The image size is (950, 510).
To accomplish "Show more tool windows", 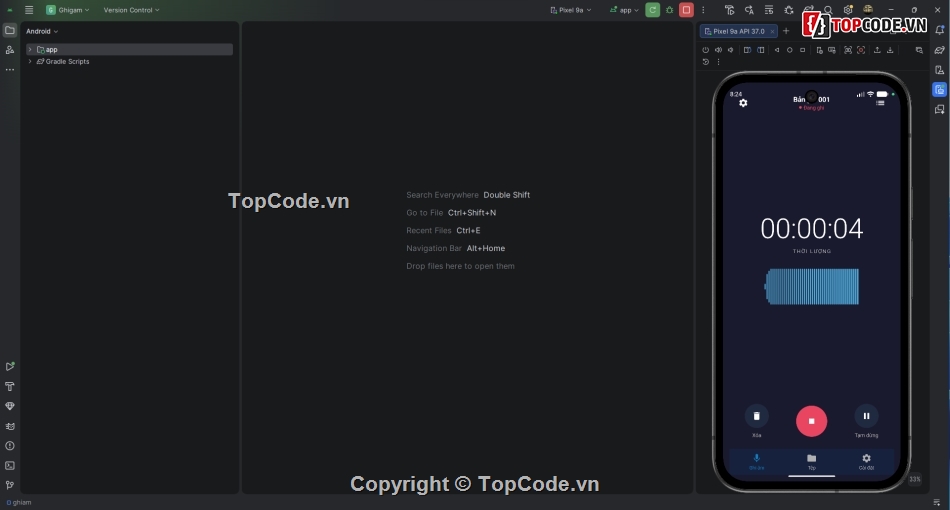I will [x=10, y=70].
